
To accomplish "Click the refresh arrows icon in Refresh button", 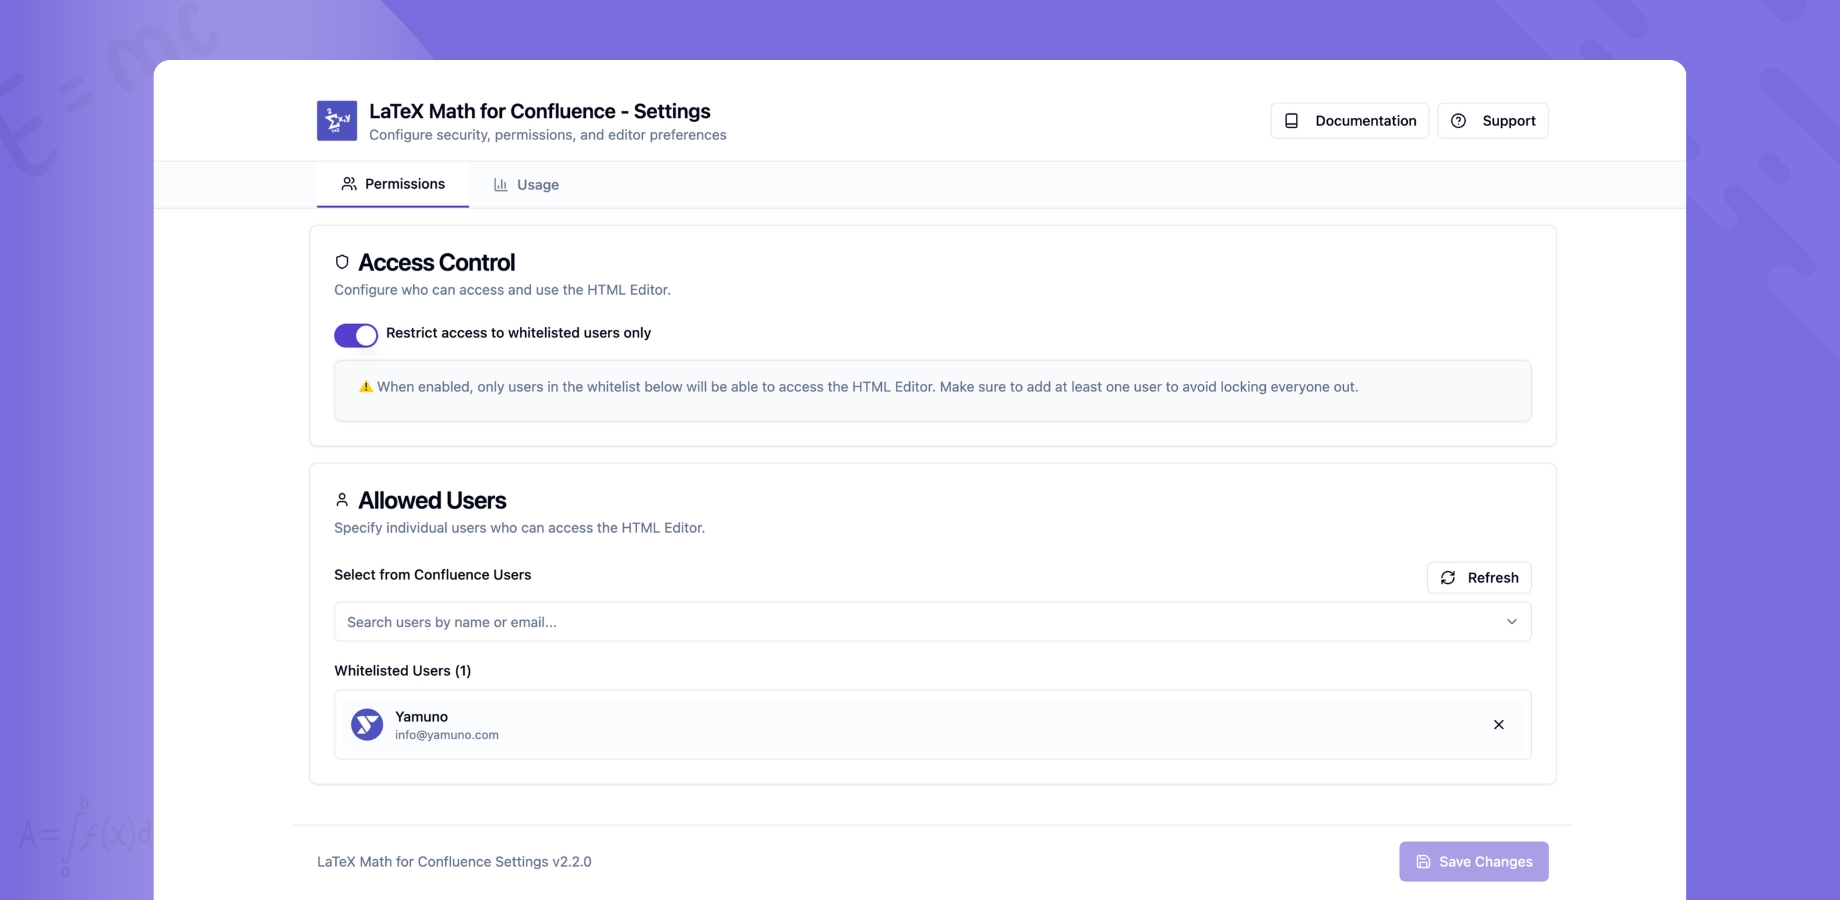I will click(x=1448, y=577).
